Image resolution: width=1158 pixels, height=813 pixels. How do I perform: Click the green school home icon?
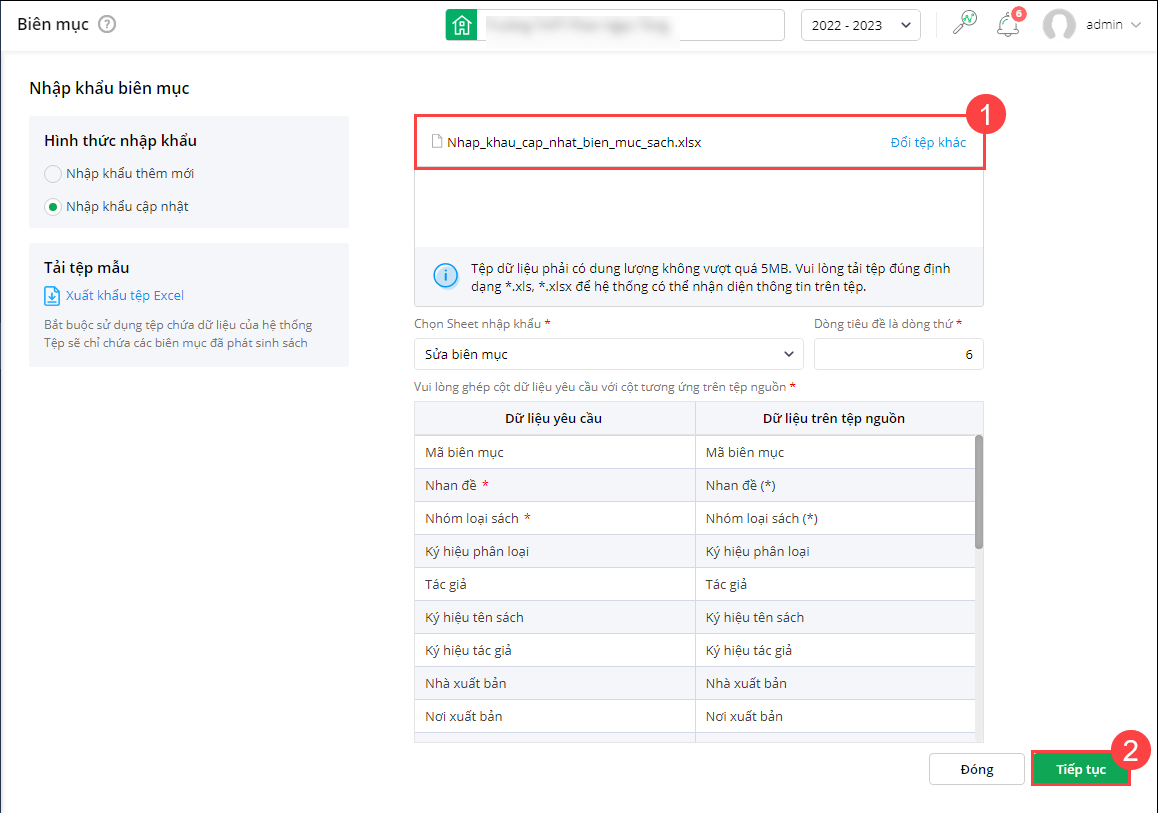[461, 25]
